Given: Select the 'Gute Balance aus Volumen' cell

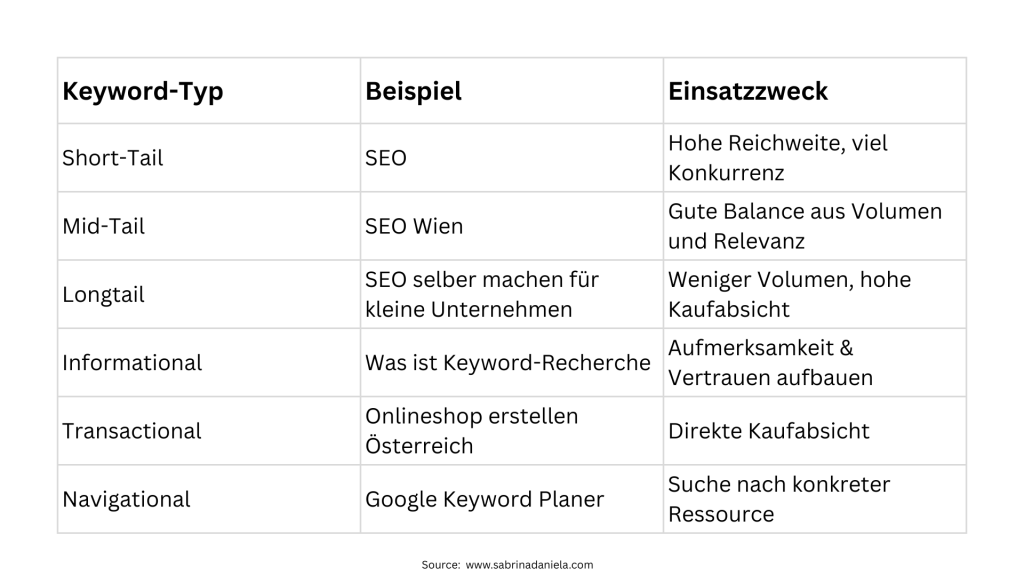Looking at the screenshot, I should 805,226.
